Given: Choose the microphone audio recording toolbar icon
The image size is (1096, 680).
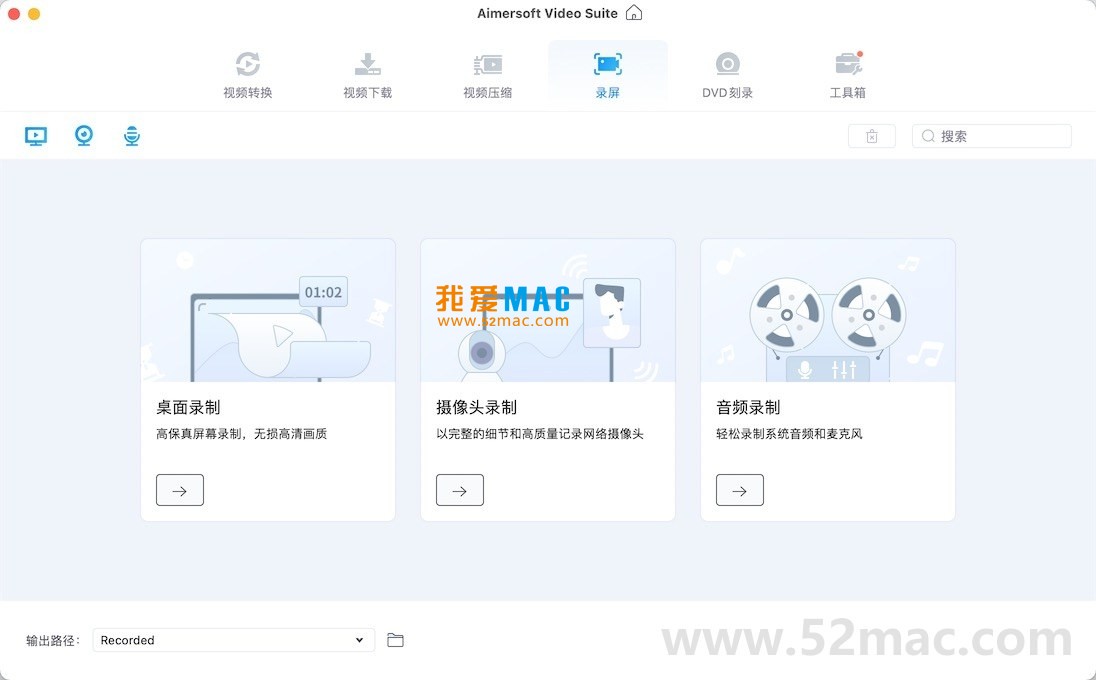Looking at the screenshot, I should [x=131, y=136].
